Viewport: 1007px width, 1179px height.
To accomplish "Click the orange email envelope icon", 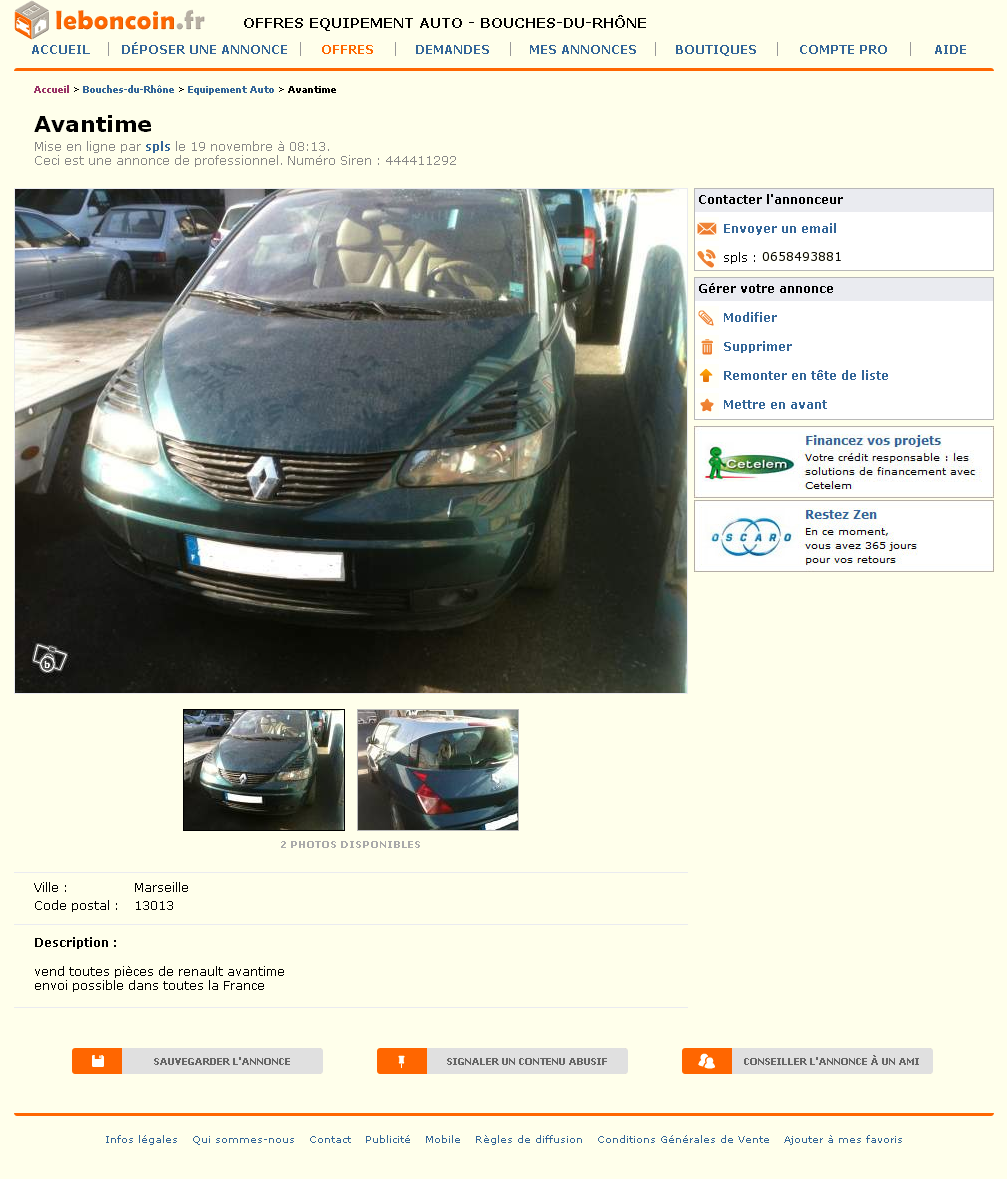I will 706,229.
